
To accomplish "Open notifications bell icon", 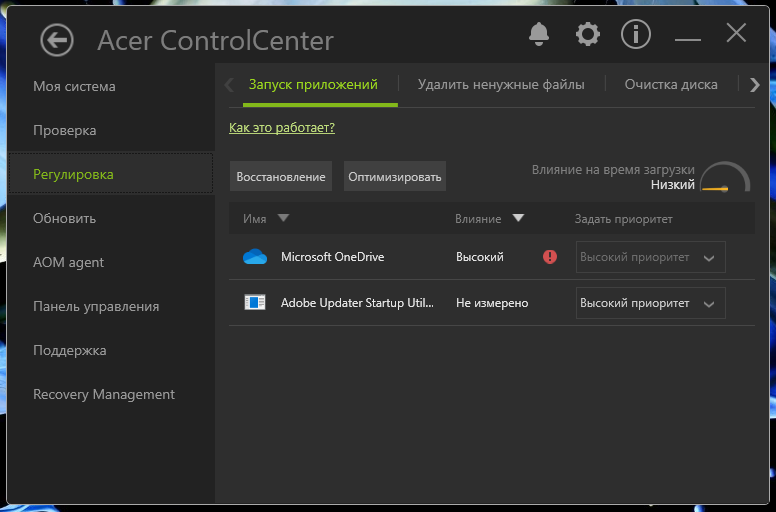I will click(539, 34).
